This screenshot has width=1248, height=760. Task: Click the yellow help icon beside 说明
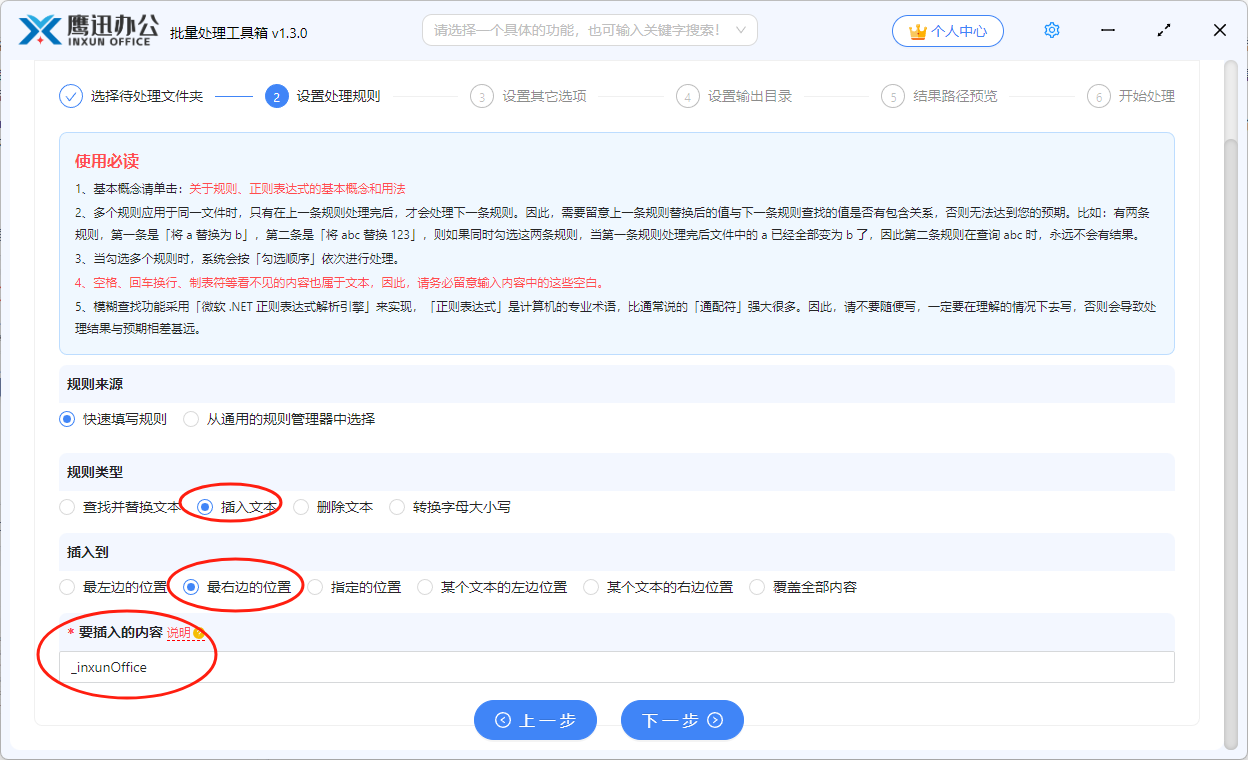[199, 633]
